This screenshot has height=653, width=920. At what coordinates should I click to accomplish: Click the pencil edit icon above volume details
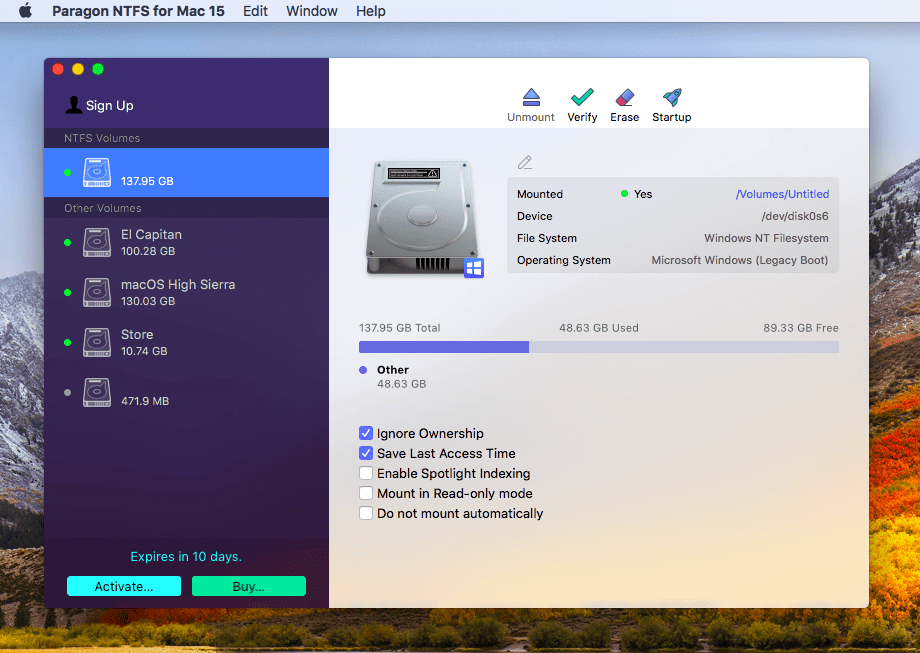click(x=524, y=161)
